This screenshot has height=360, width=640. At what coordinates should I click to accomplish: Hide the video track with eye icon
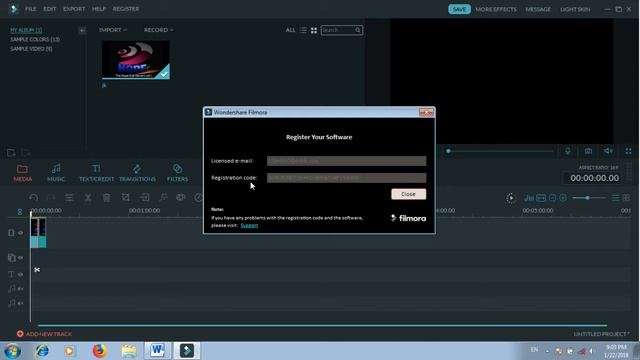pos(20,233)
